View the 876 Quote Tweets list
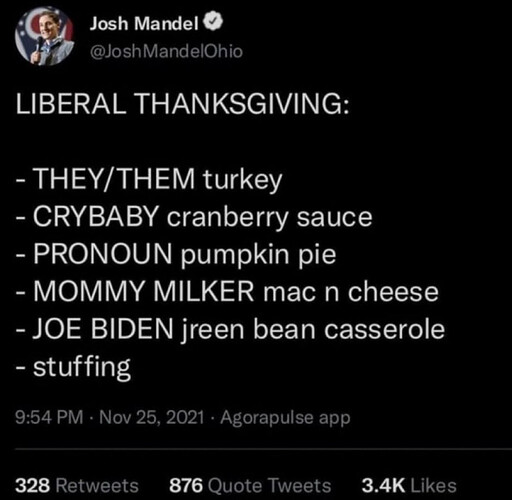This screenshot has width=512, height=500. pos(250,485)
